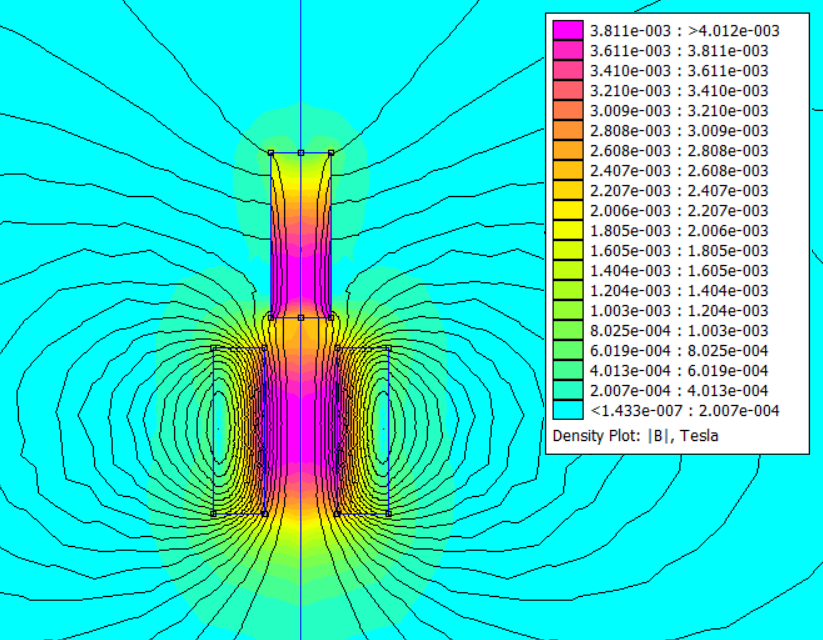Click the 3.410e-003 : 3.611e-003 legend swatch
This screenshot has width=823, height=640.
click(567, 70)
